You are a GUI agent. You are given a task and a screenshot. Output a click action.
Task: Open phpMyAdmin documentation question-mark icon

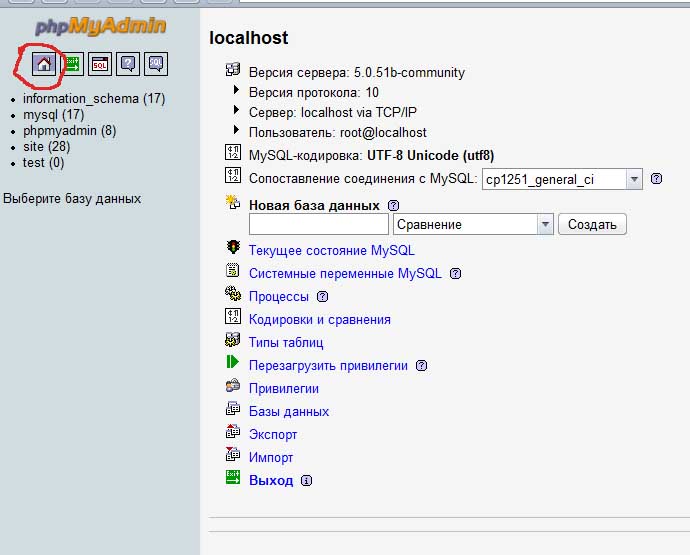point(128,64)
